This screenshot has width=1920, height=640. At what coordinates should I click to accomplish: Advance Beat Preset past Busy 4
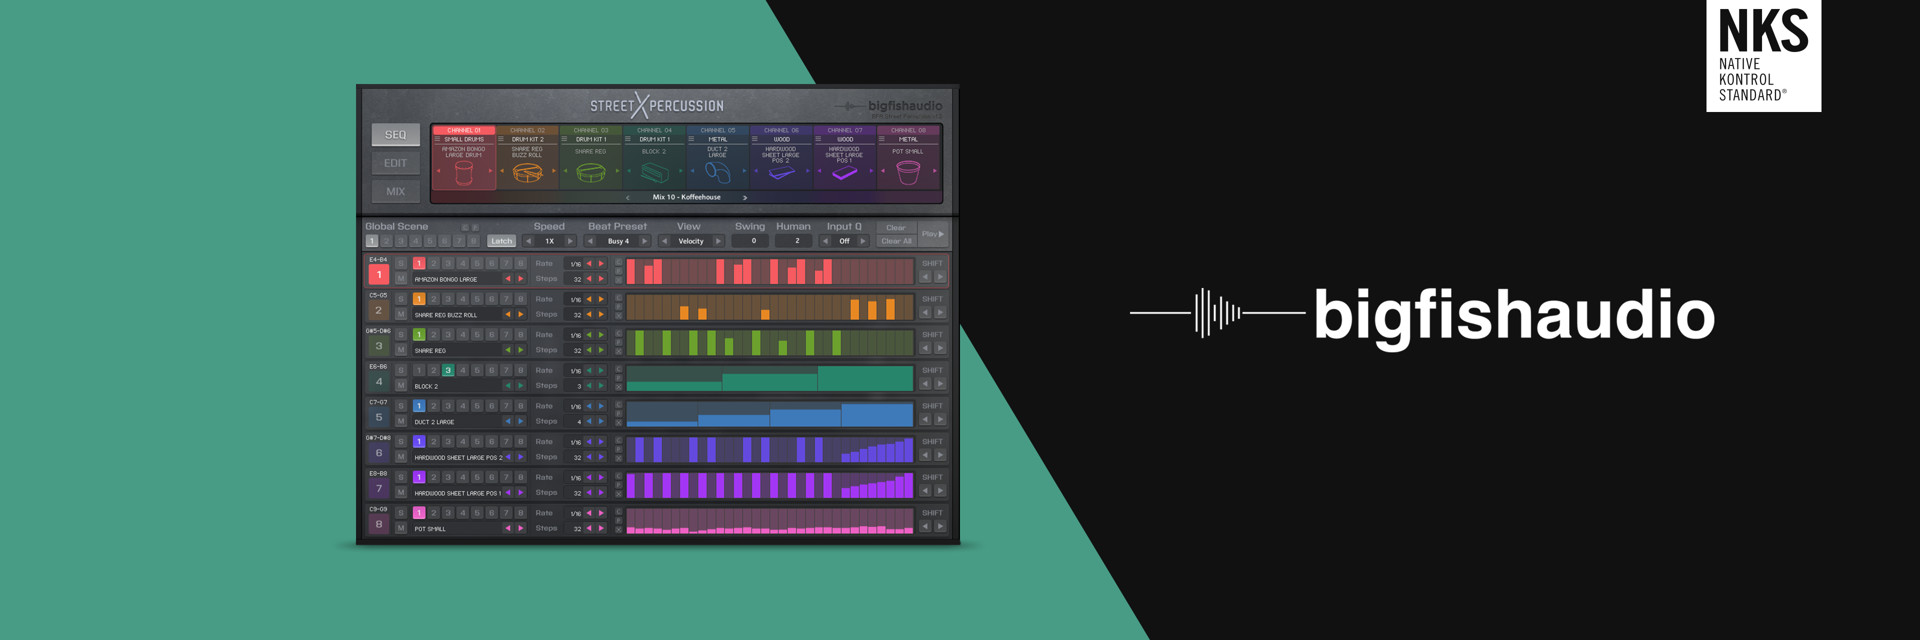pos(644,241)
